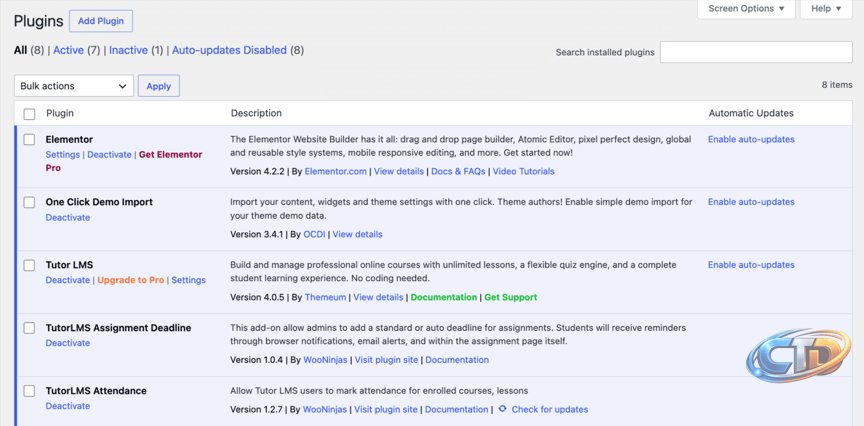Click the Description column header
864x426 pixels.
[x=256, y=113]
